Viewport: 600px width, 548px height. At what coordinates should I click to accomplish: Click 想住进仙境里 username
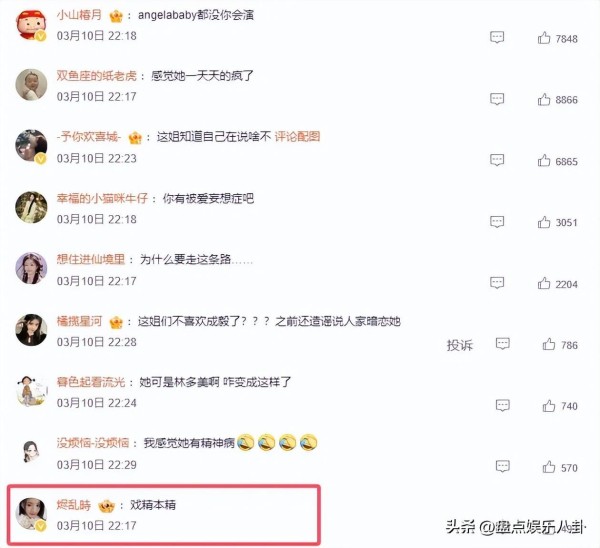click(91, 259)
